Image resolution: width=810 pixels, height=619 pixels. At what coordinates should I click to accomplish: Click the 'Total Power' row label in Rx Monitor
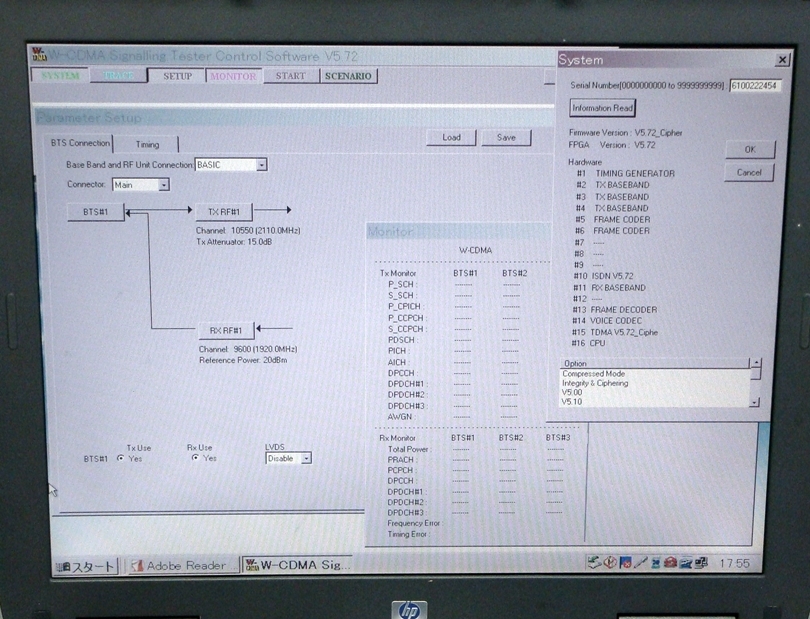[408, 450]
